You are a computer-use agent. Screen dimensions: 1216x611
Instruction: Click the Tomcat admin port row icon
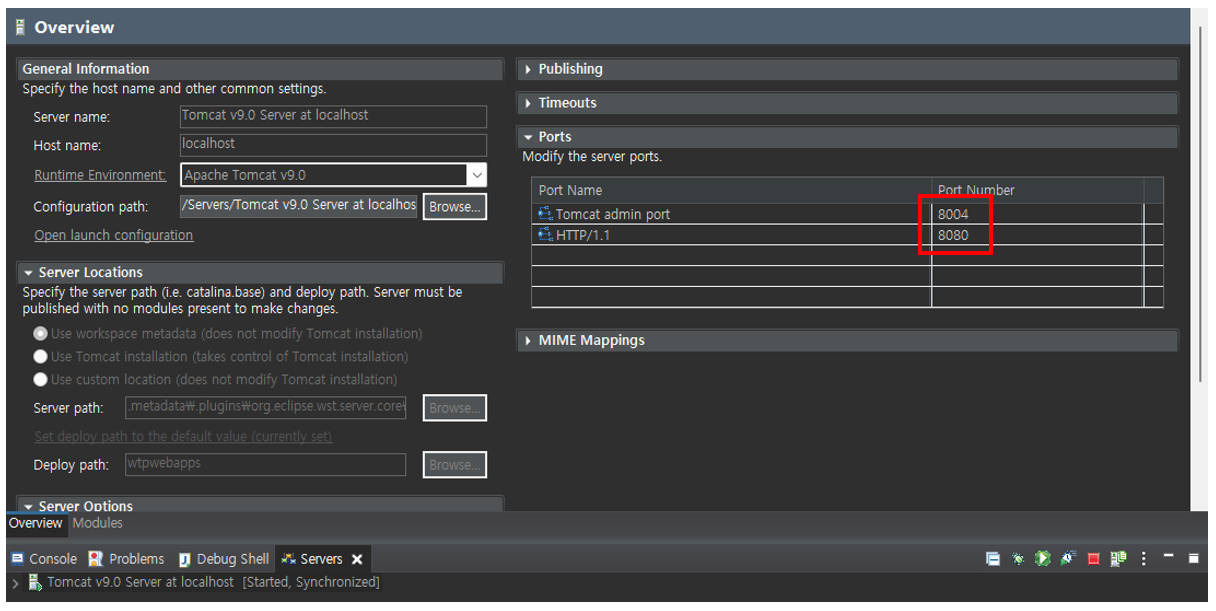click(x=545, y=214)
